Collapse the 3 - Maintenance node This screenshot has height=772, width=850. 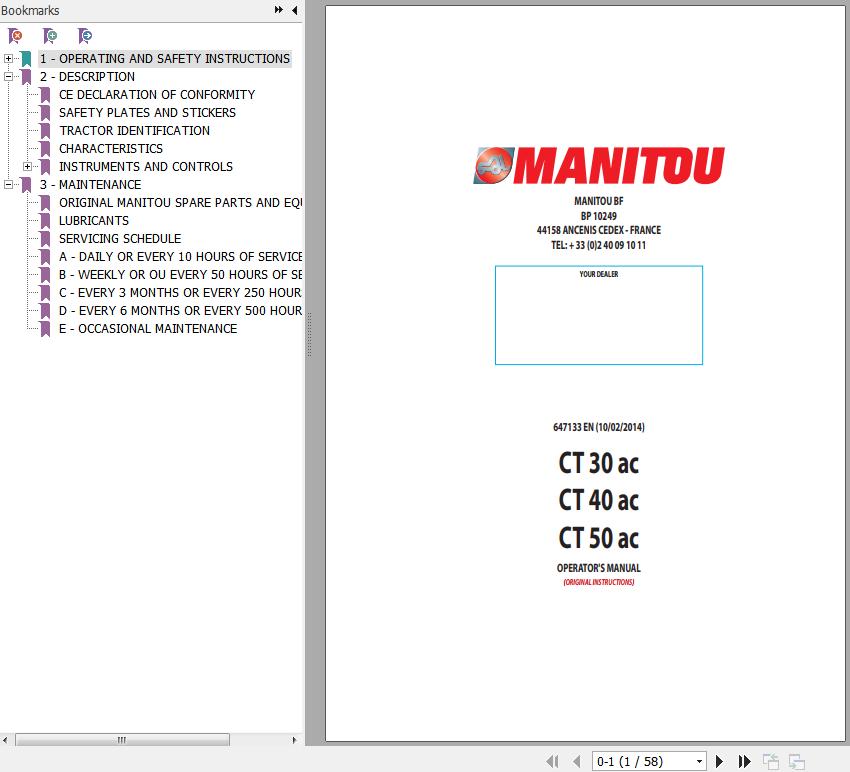(x=8, y=184)
